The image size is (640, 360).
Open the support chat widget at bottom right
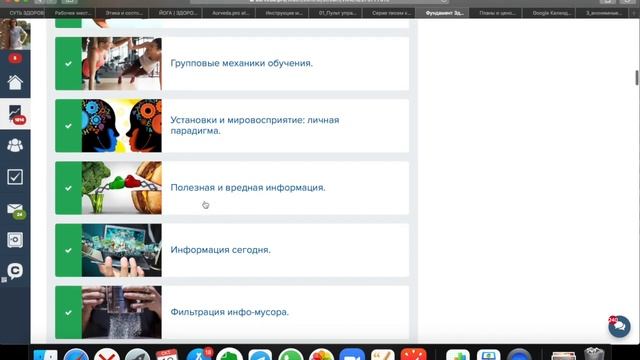point(619,326)
